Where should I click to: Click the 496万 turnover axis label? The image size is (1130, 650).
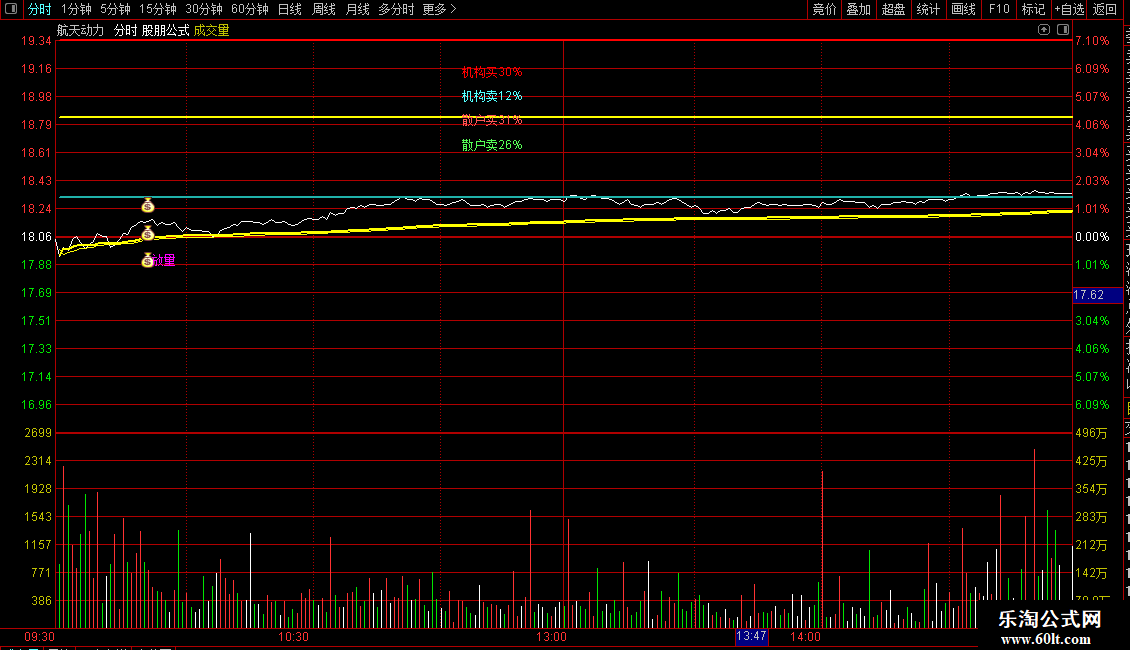click(x=1091, y=433)
